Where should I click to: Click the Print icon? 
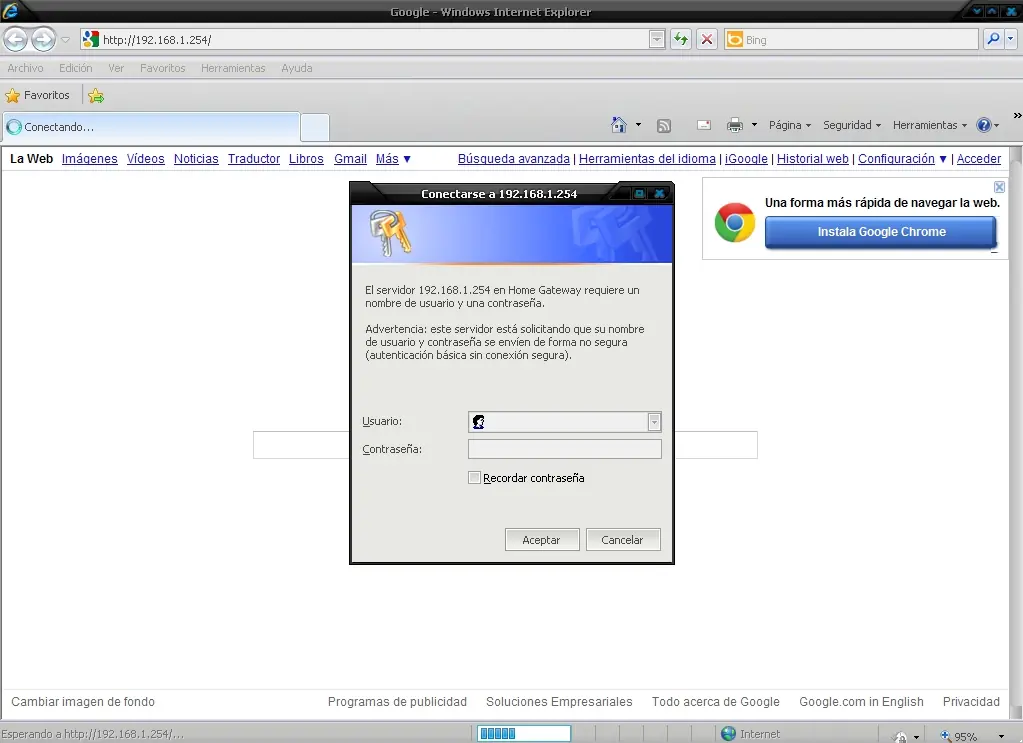(735, 125)
